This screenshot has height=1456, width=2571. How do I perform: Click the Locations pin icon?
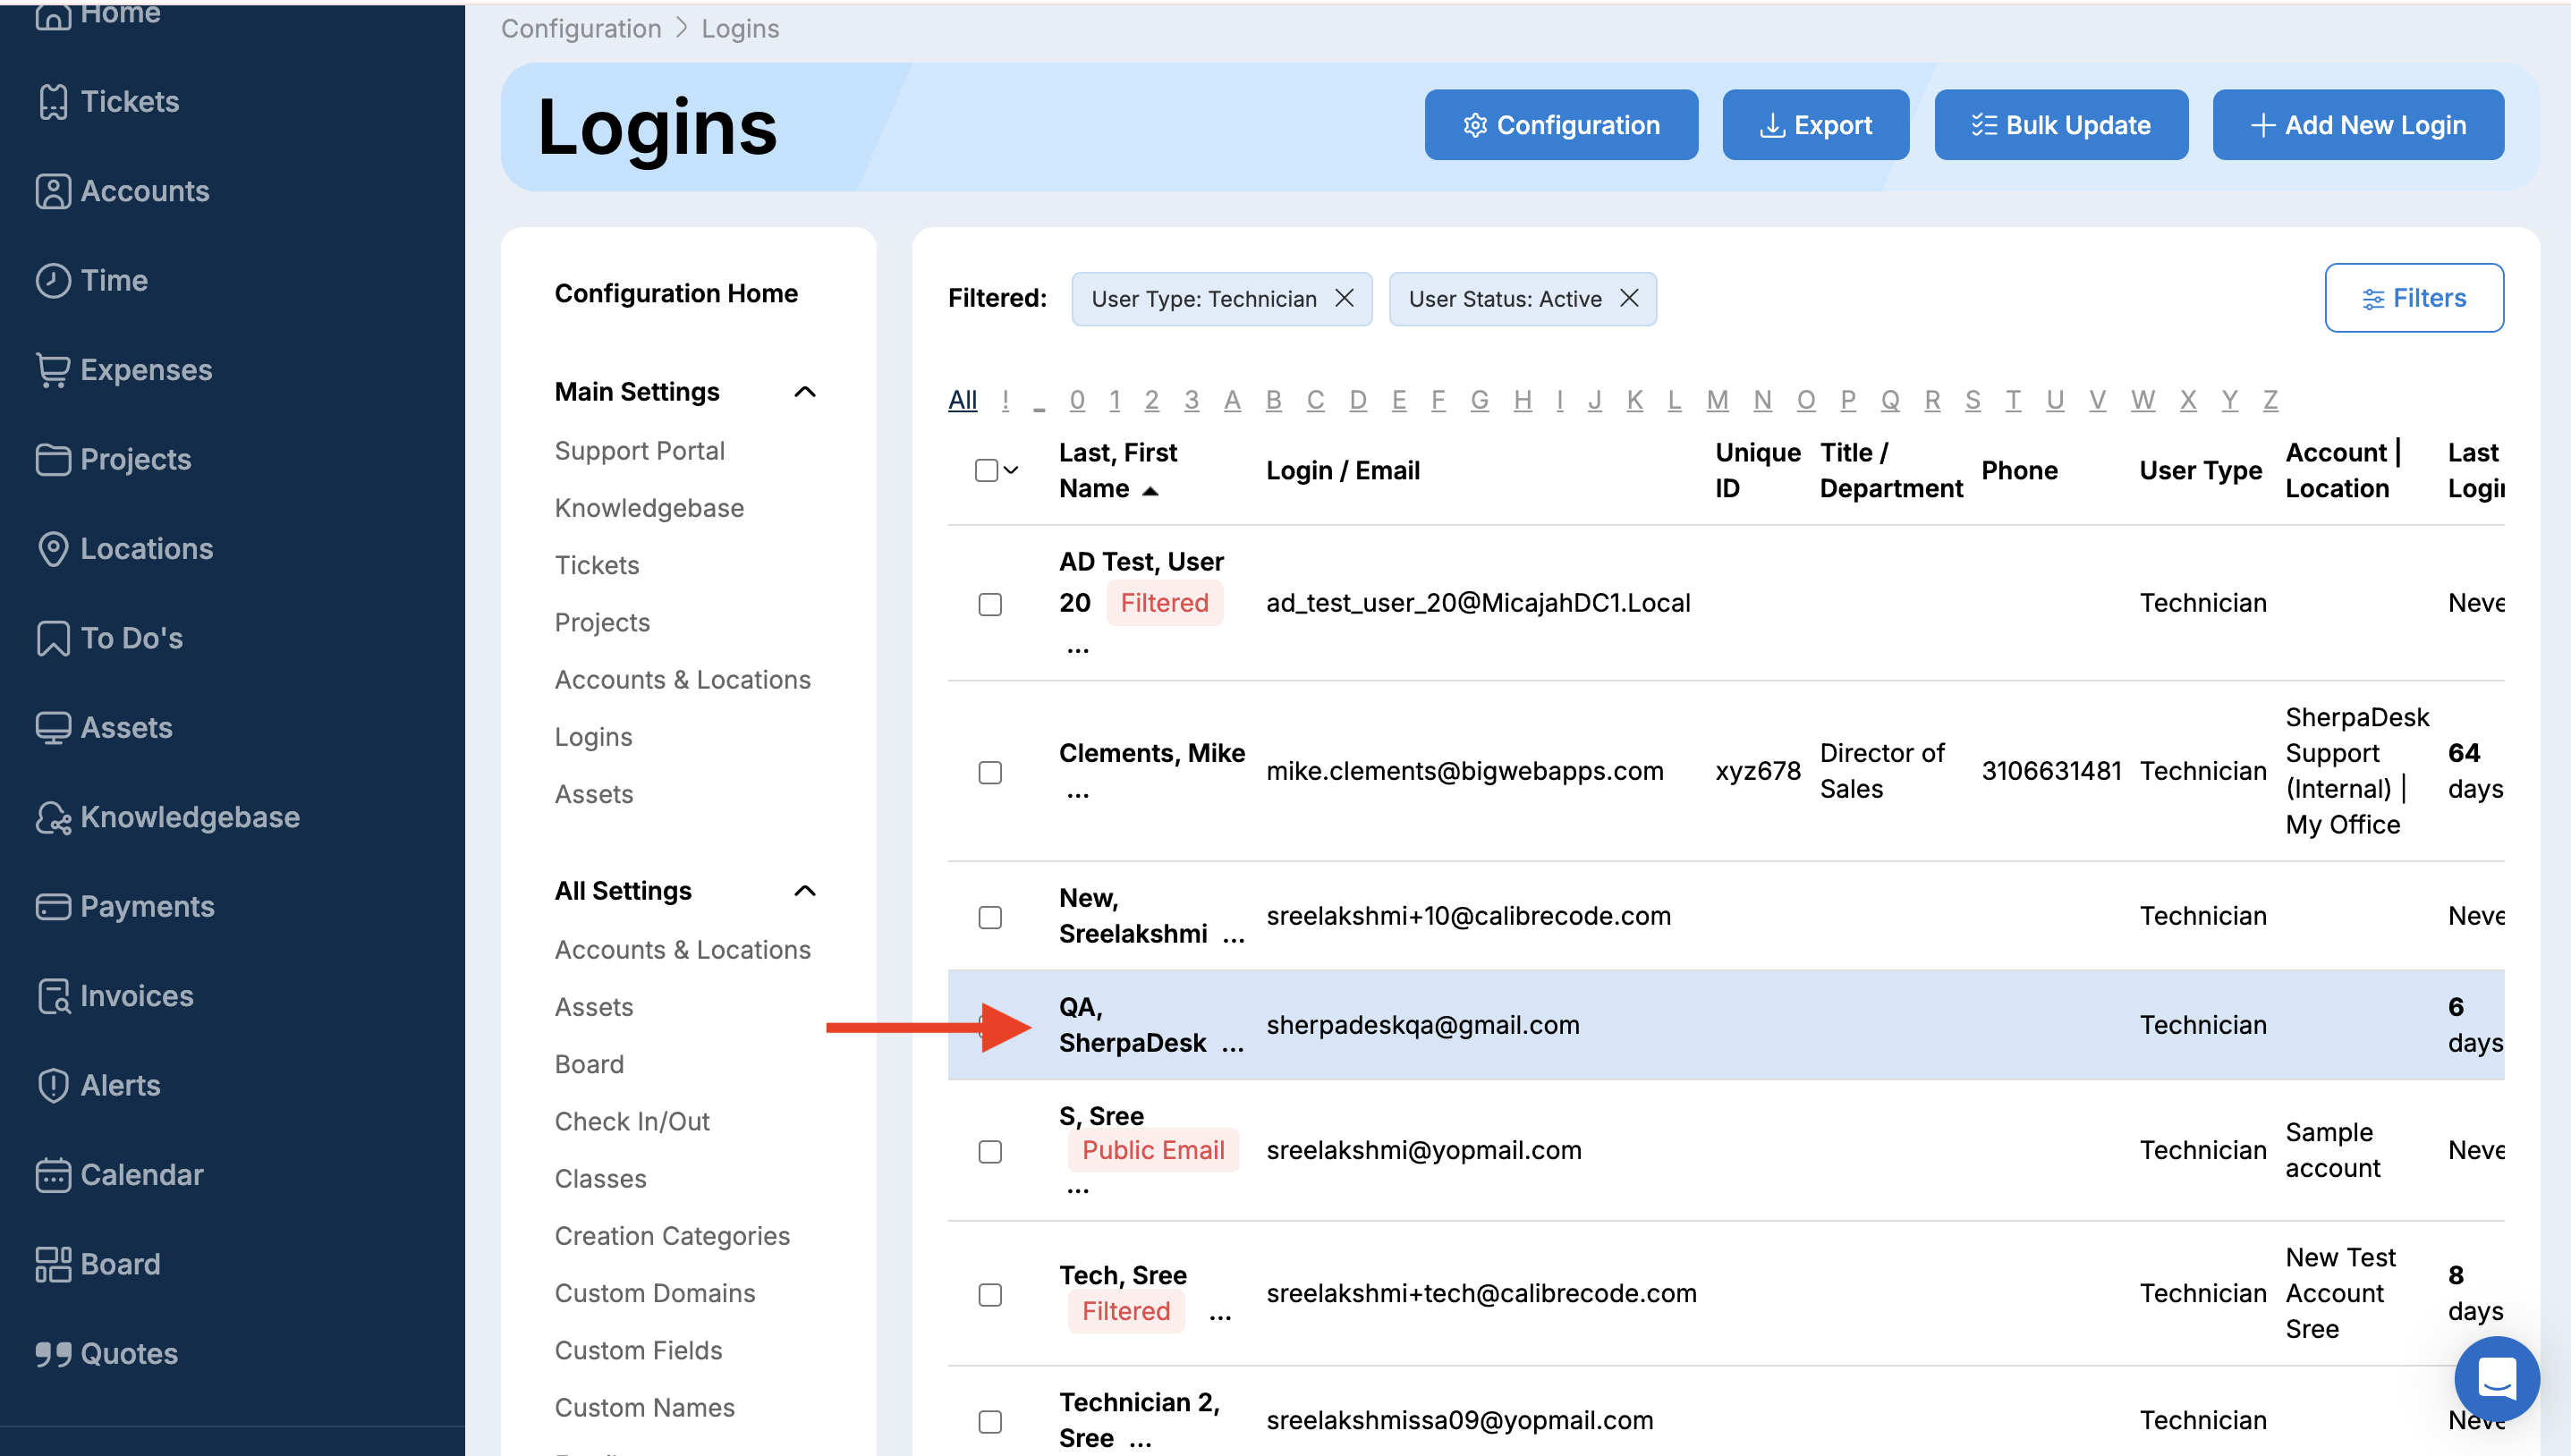53,549
